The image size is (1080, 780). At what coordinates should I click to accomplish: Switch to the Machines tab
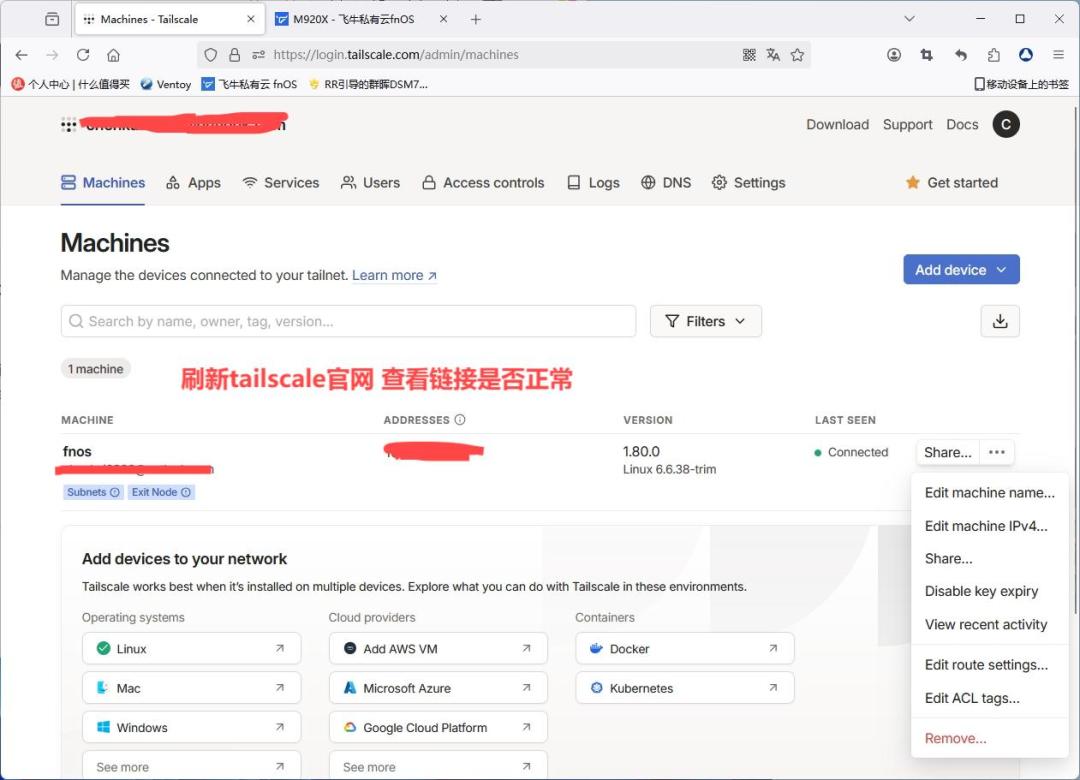point(103,183)
